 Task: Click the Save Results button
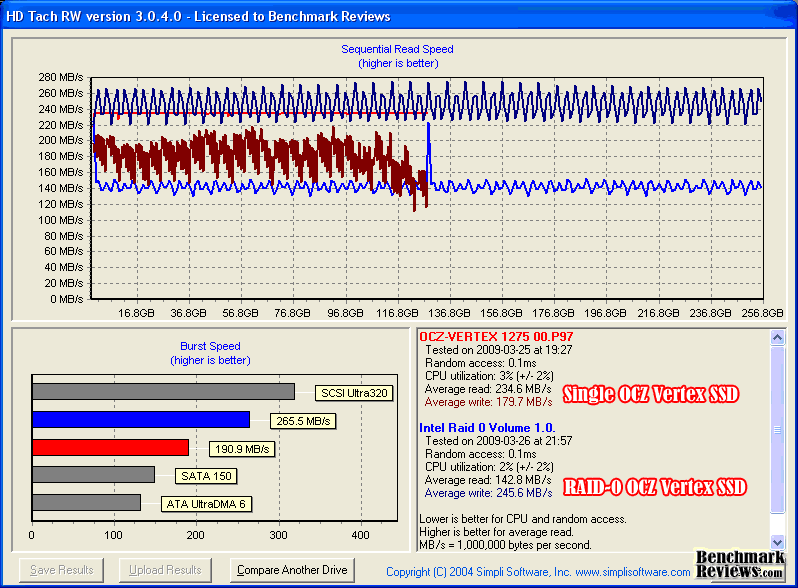click(61, 570)
